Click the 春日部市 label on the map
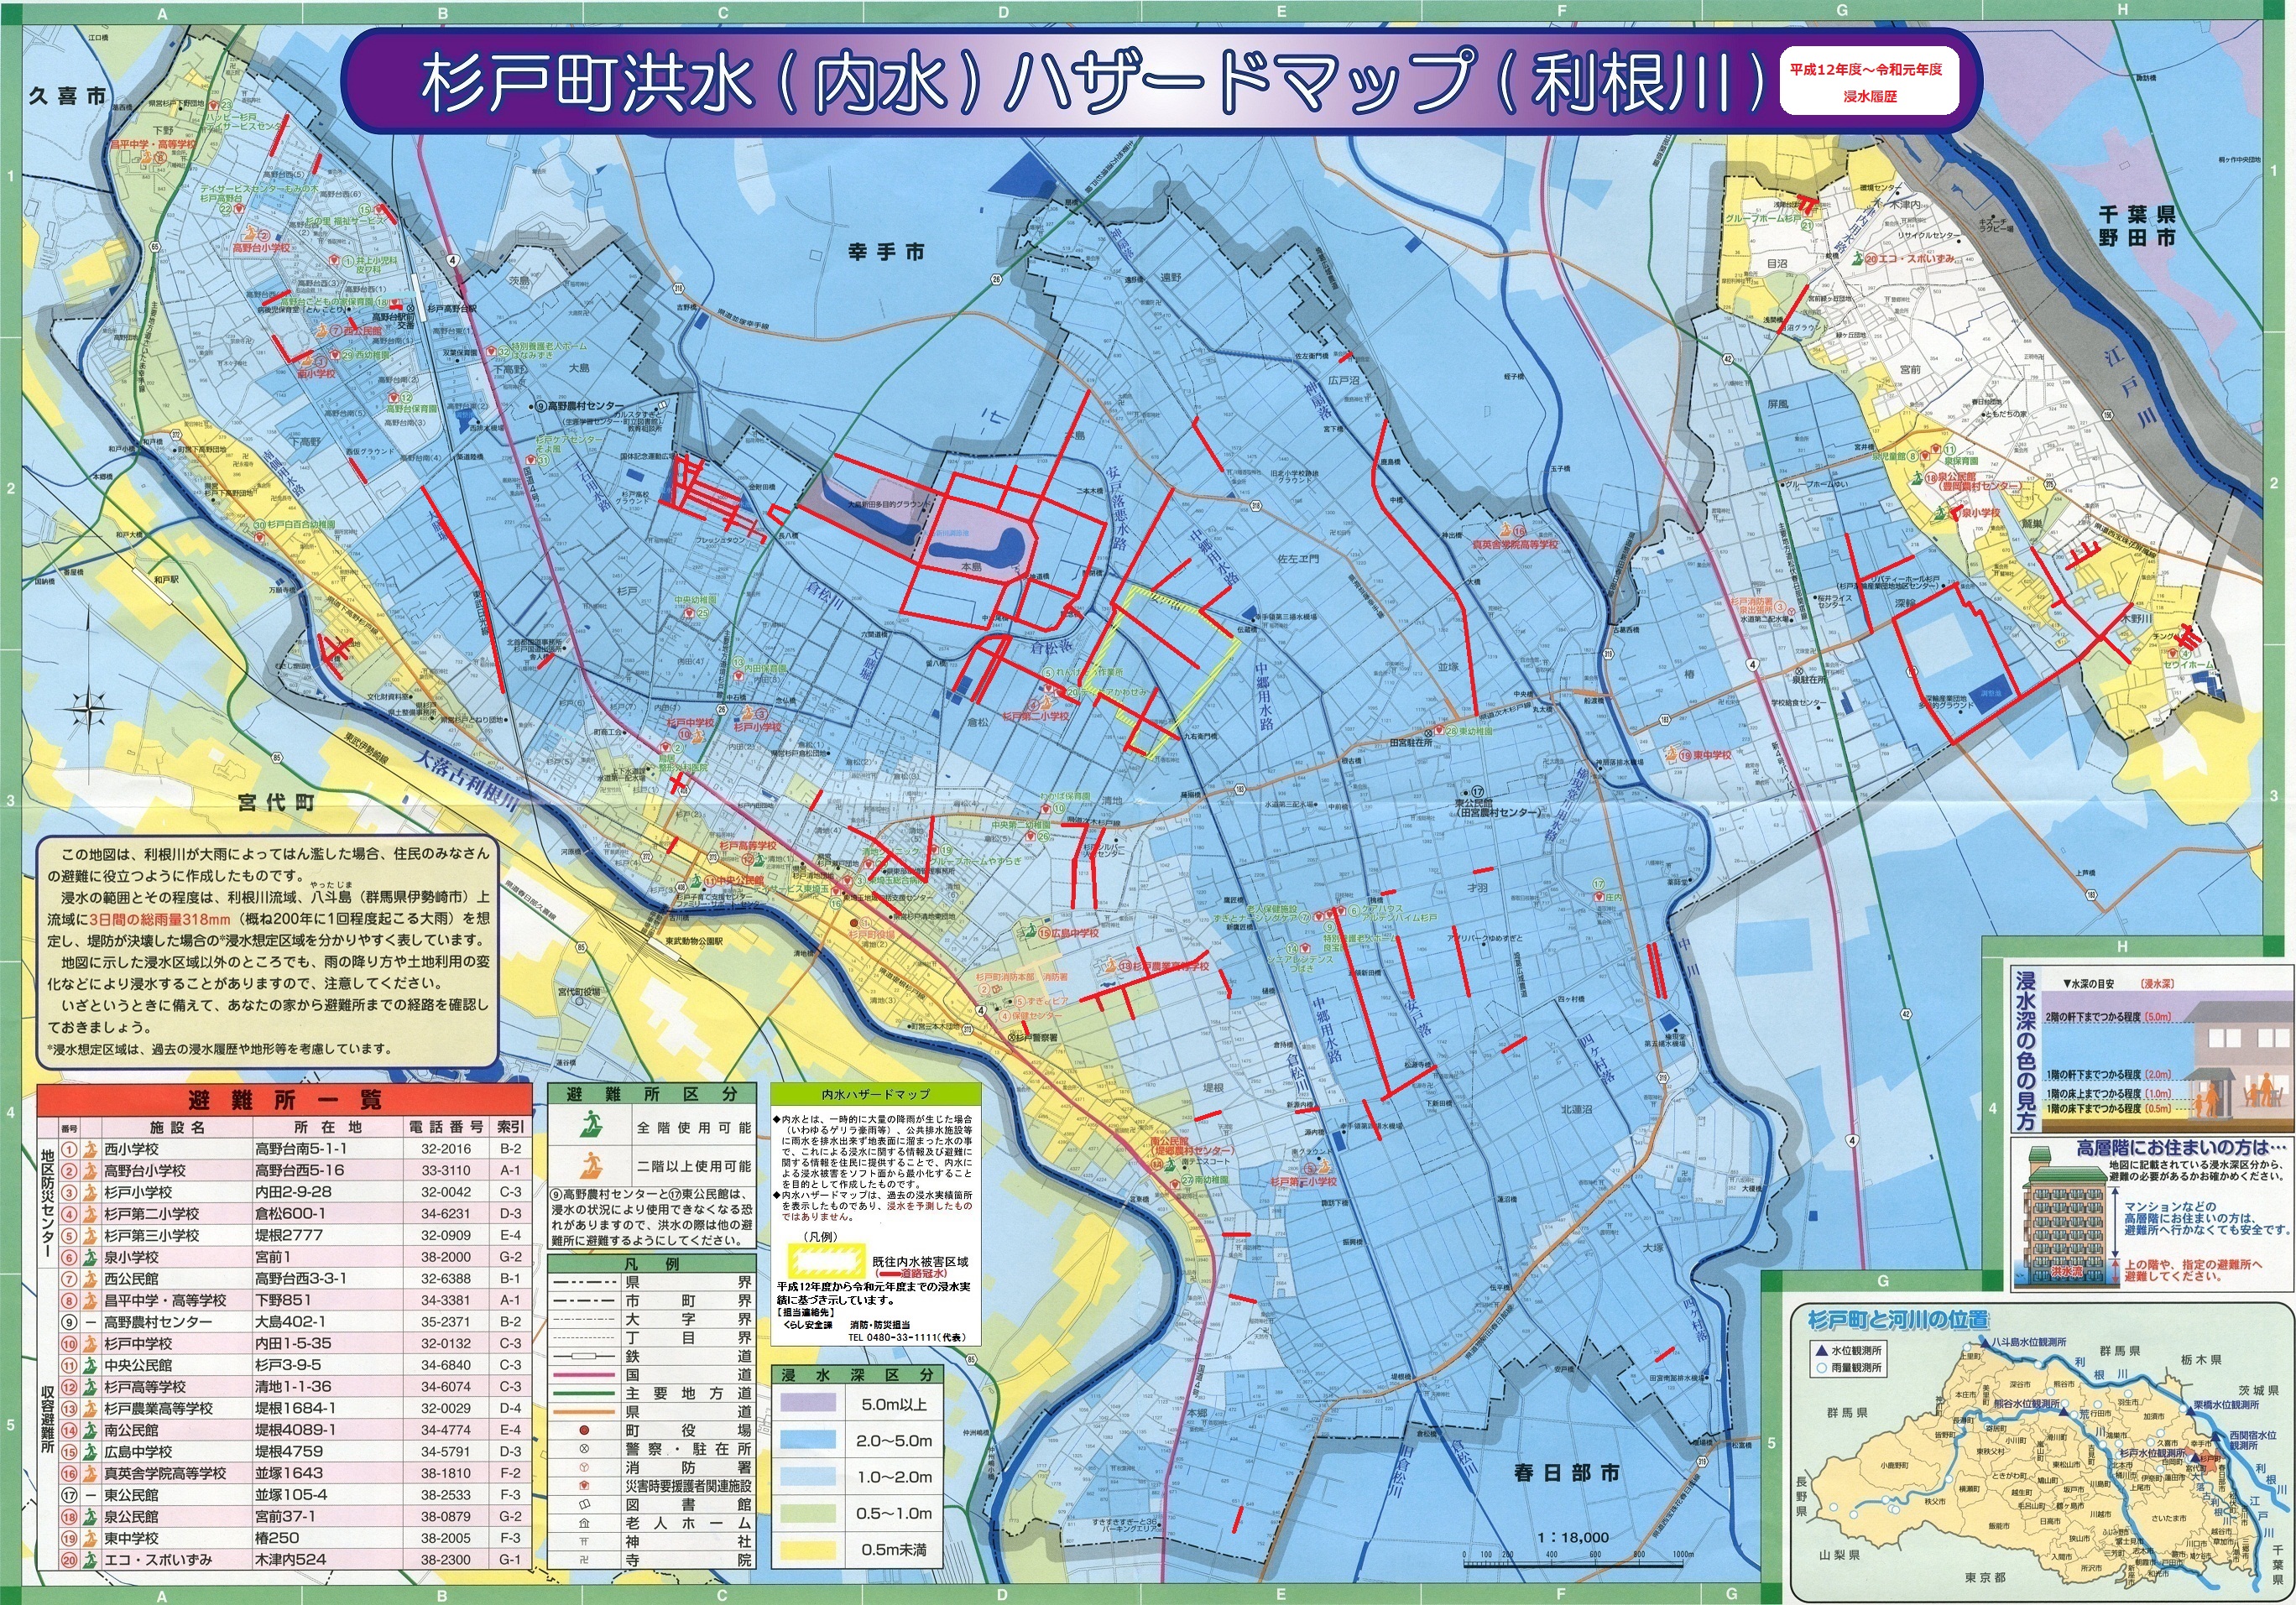The image size is (2296, 1605). click(x=1567, y=1472)
